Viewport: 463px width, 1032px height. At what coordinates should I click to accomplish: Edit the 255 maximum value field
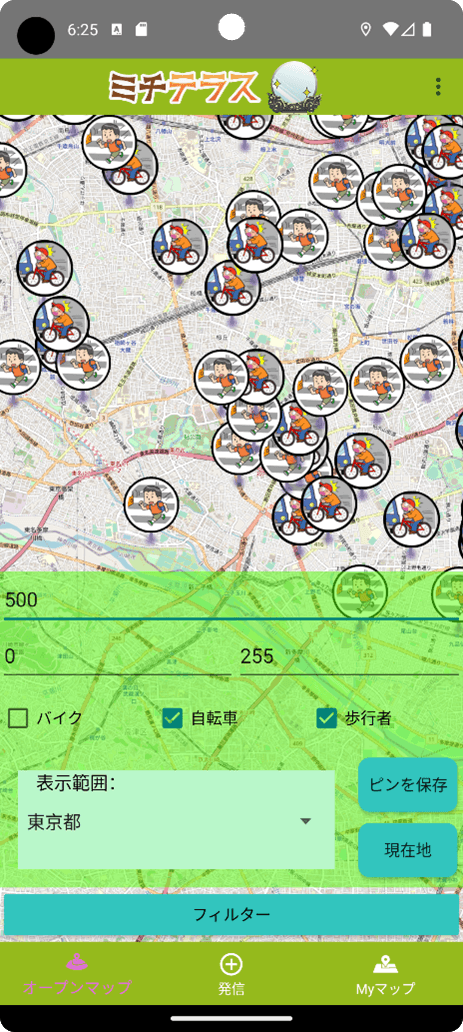(x=349, y=656)
